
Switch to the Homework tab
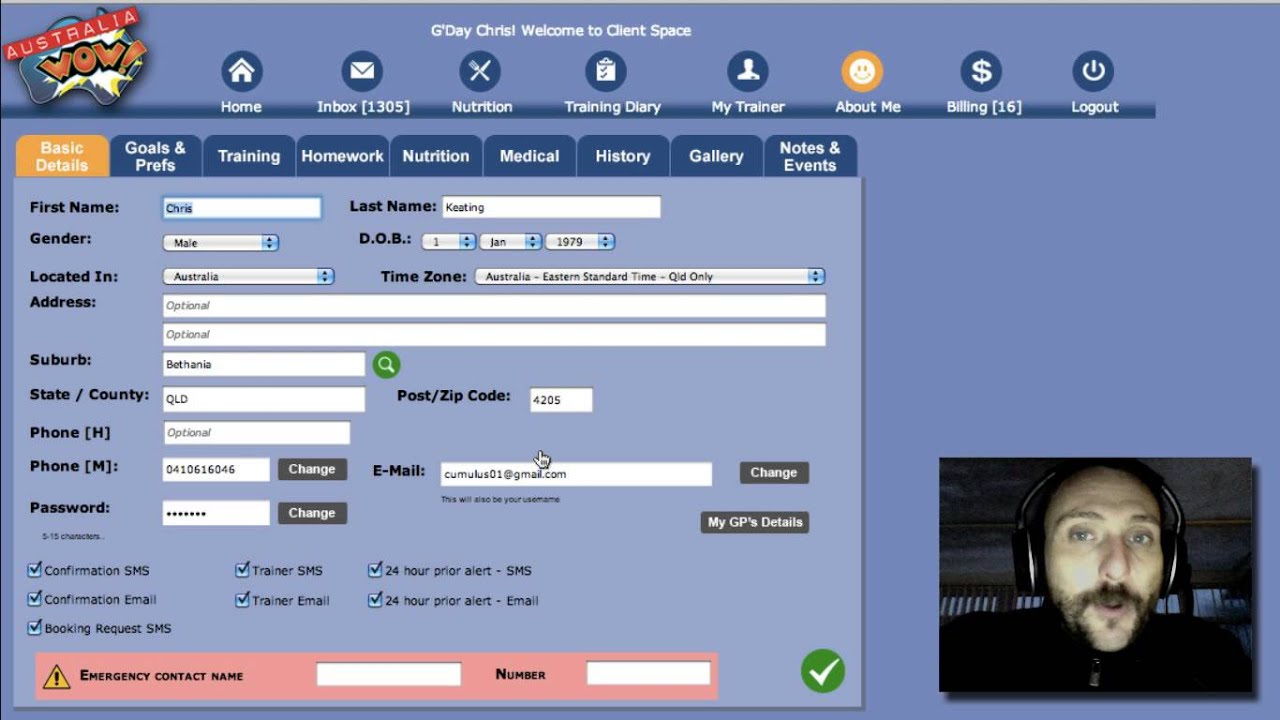tap(342, 156)
